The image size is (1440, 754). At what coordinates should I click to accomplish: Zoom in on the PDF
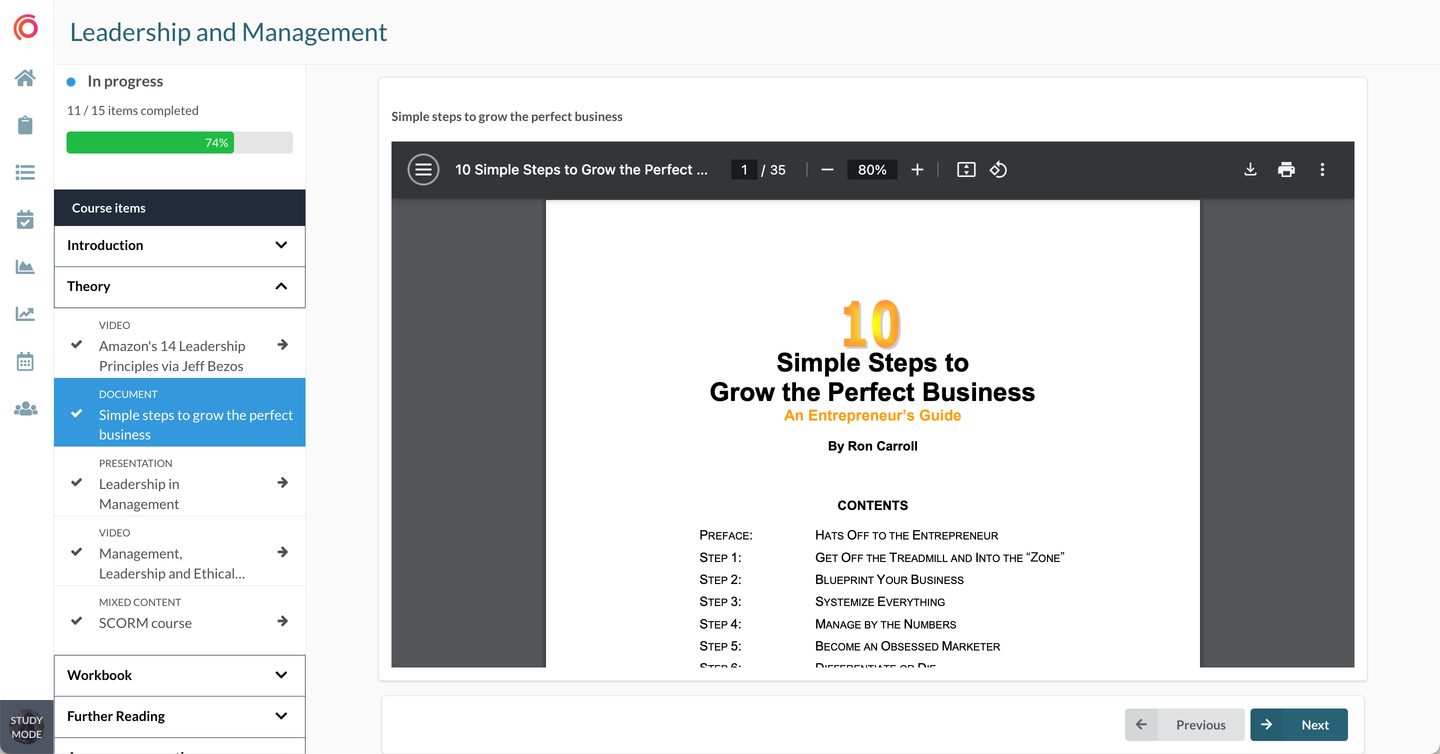[x=917, y=170]
